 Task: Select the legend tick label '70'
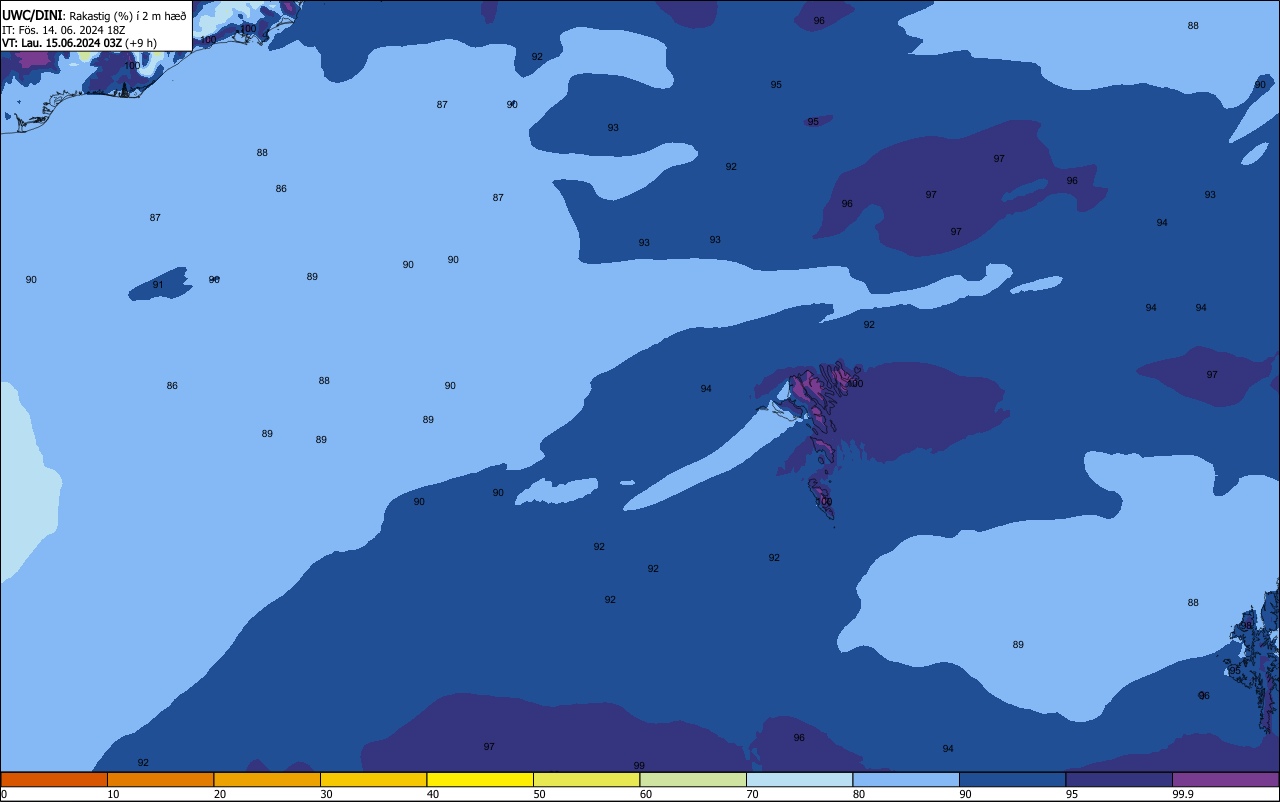[x=752, y=794]
